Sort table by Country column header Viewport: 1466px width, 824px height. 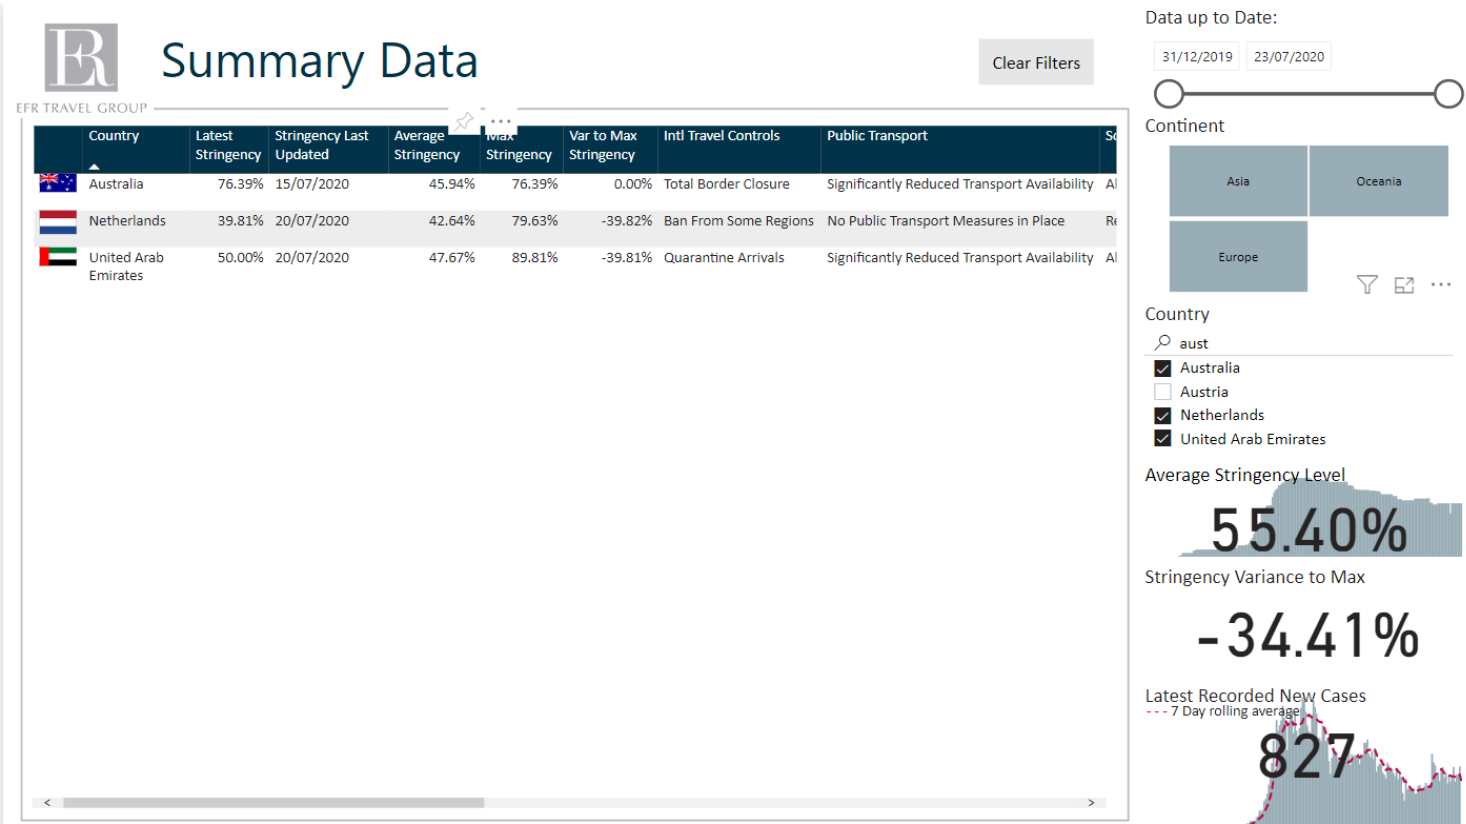tap(113, 136)
